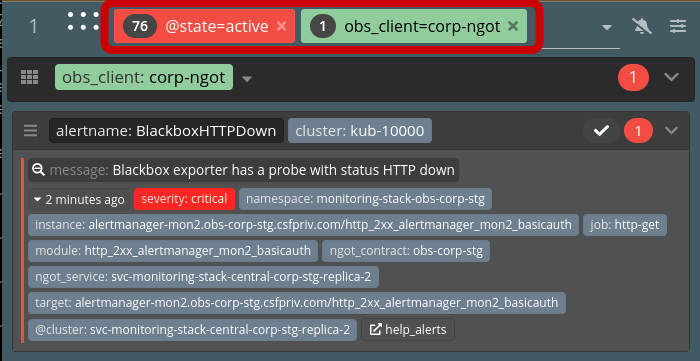Select the red severity: critical label

coord(184,199)
